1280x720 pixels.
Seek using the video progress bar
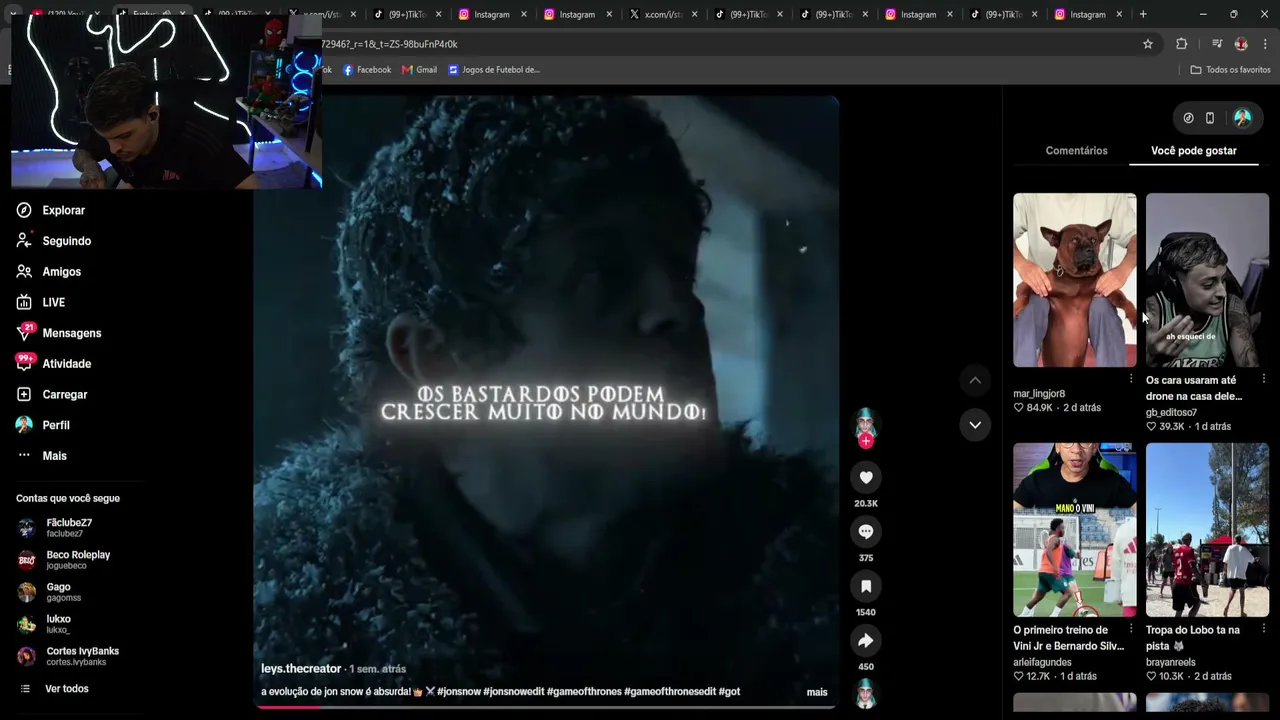pos(546,707)
